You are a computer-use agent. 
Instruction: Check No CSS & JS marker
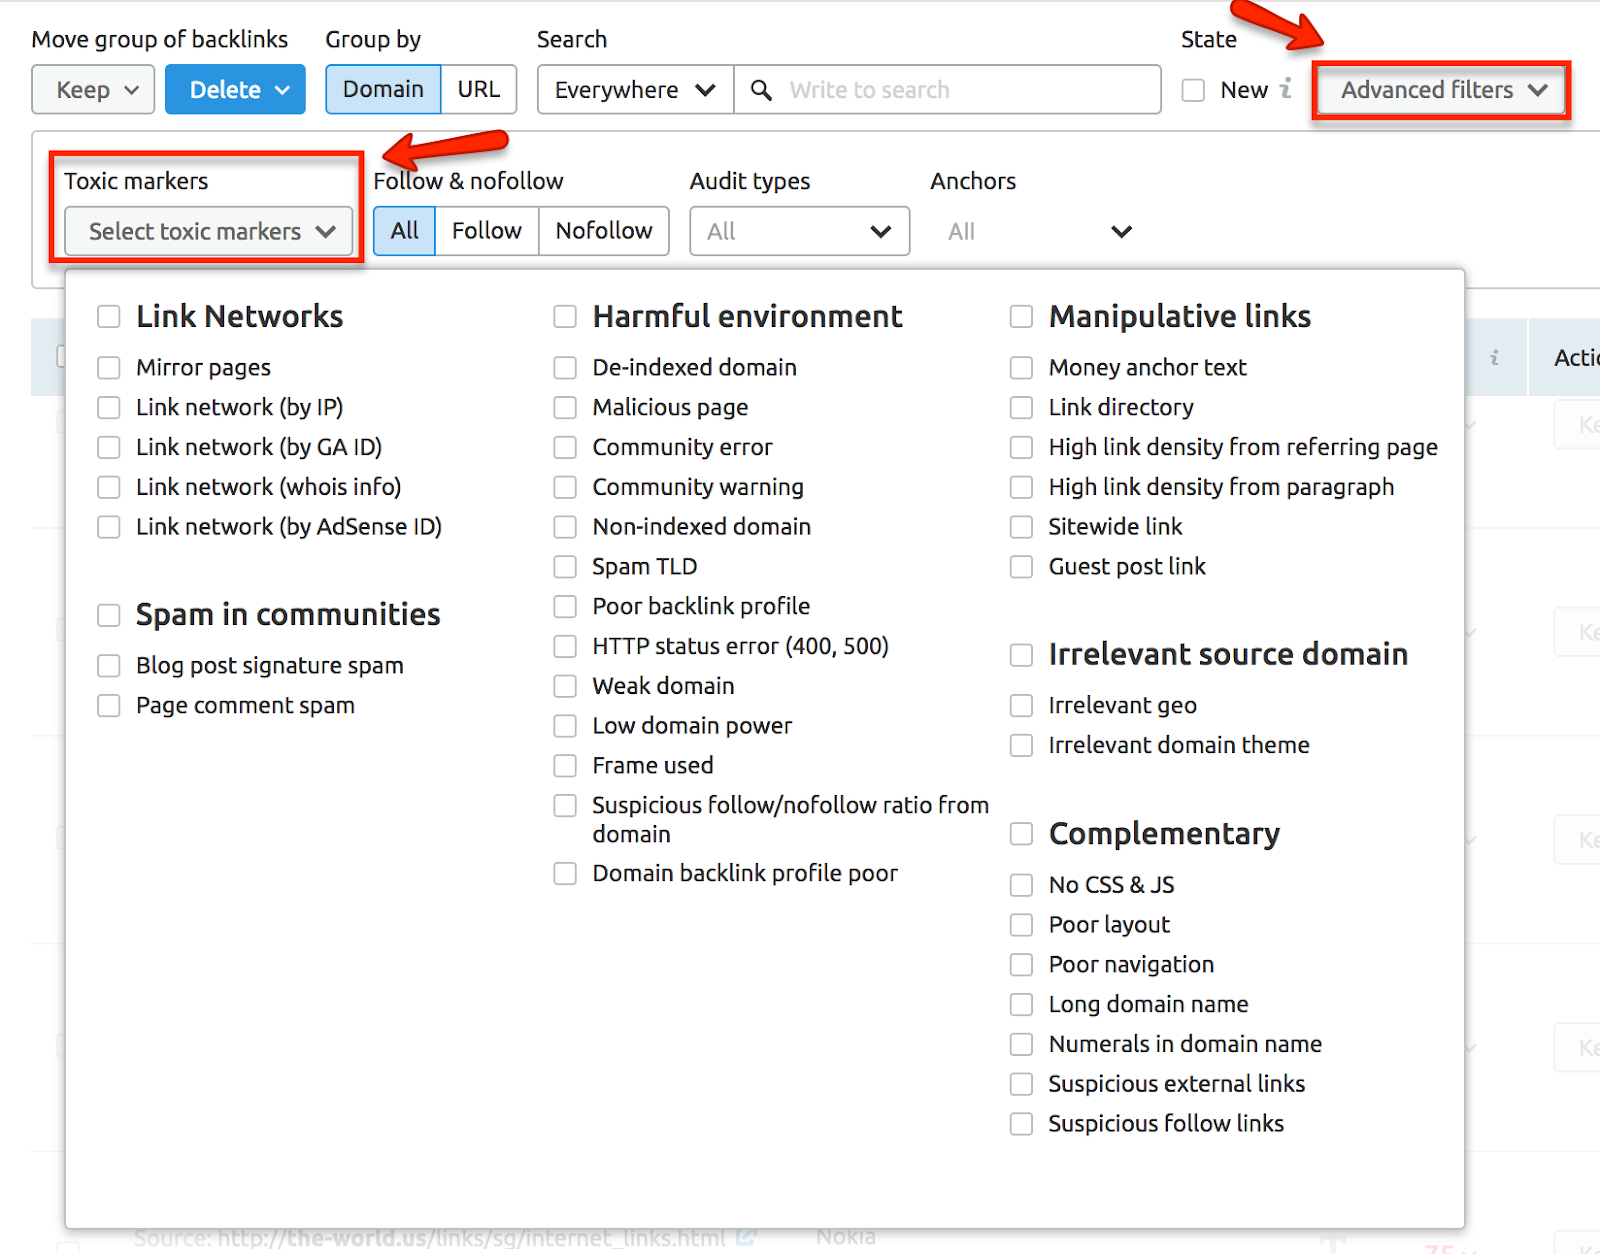coord(1021,885)
